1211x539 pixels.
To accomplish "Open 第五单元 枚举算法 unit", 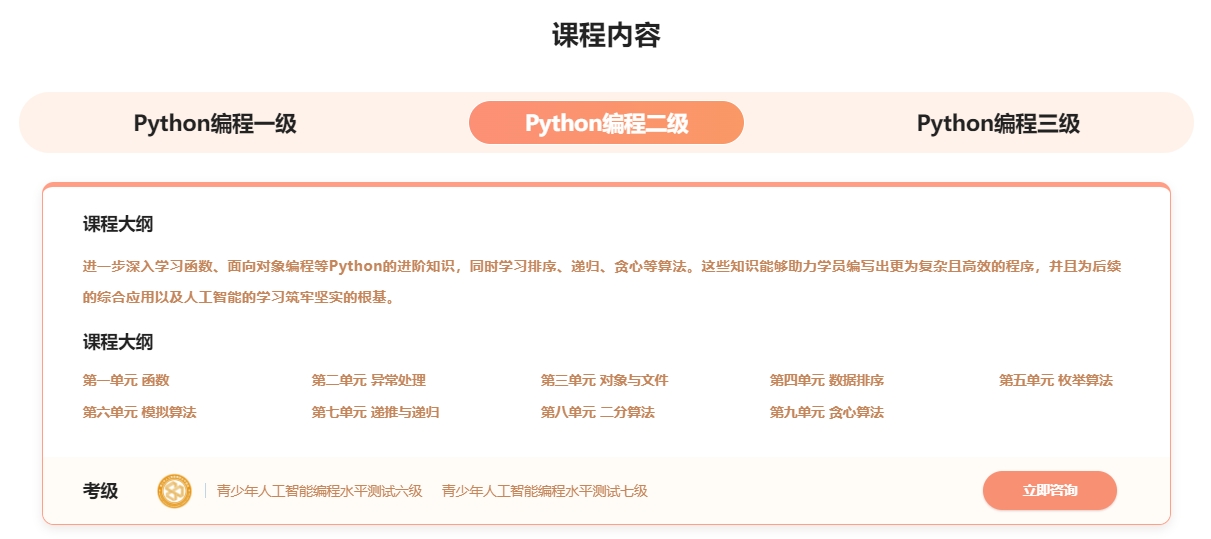I will (1055, 380).
